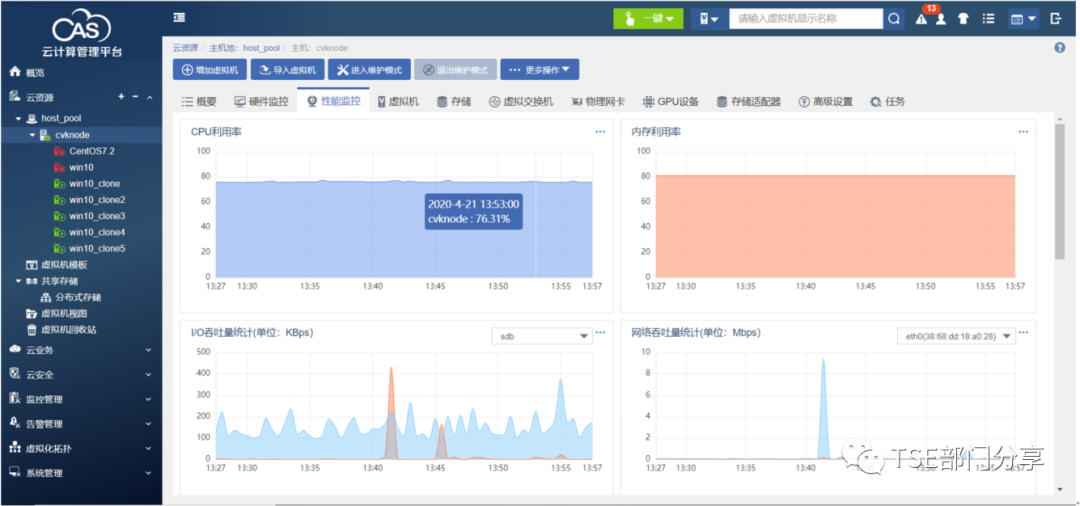Open 更多操作 more actions dropdown
This screenshot has height=506, width=1080.
(x=539, y=70)
